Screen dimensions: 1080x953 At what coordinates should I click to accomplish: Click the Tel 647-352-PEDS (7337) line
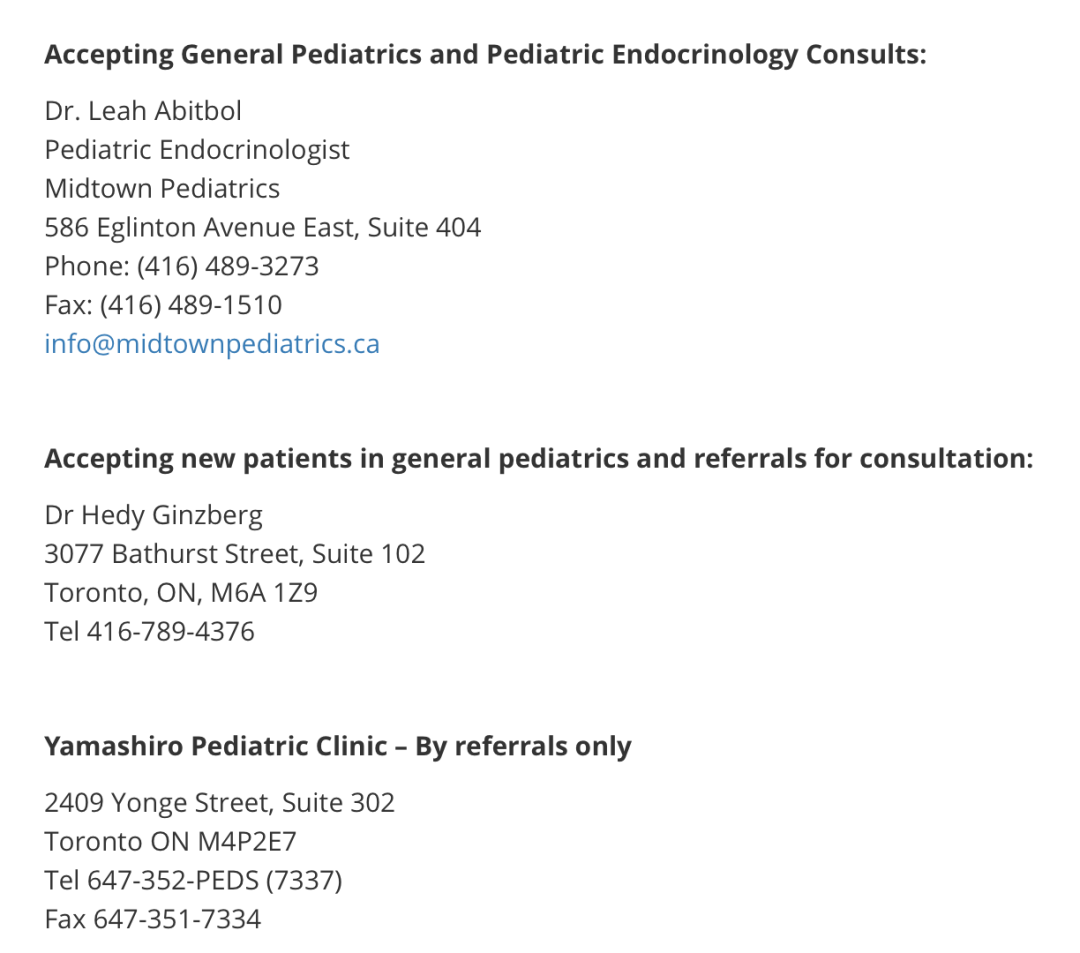(194, 881)
